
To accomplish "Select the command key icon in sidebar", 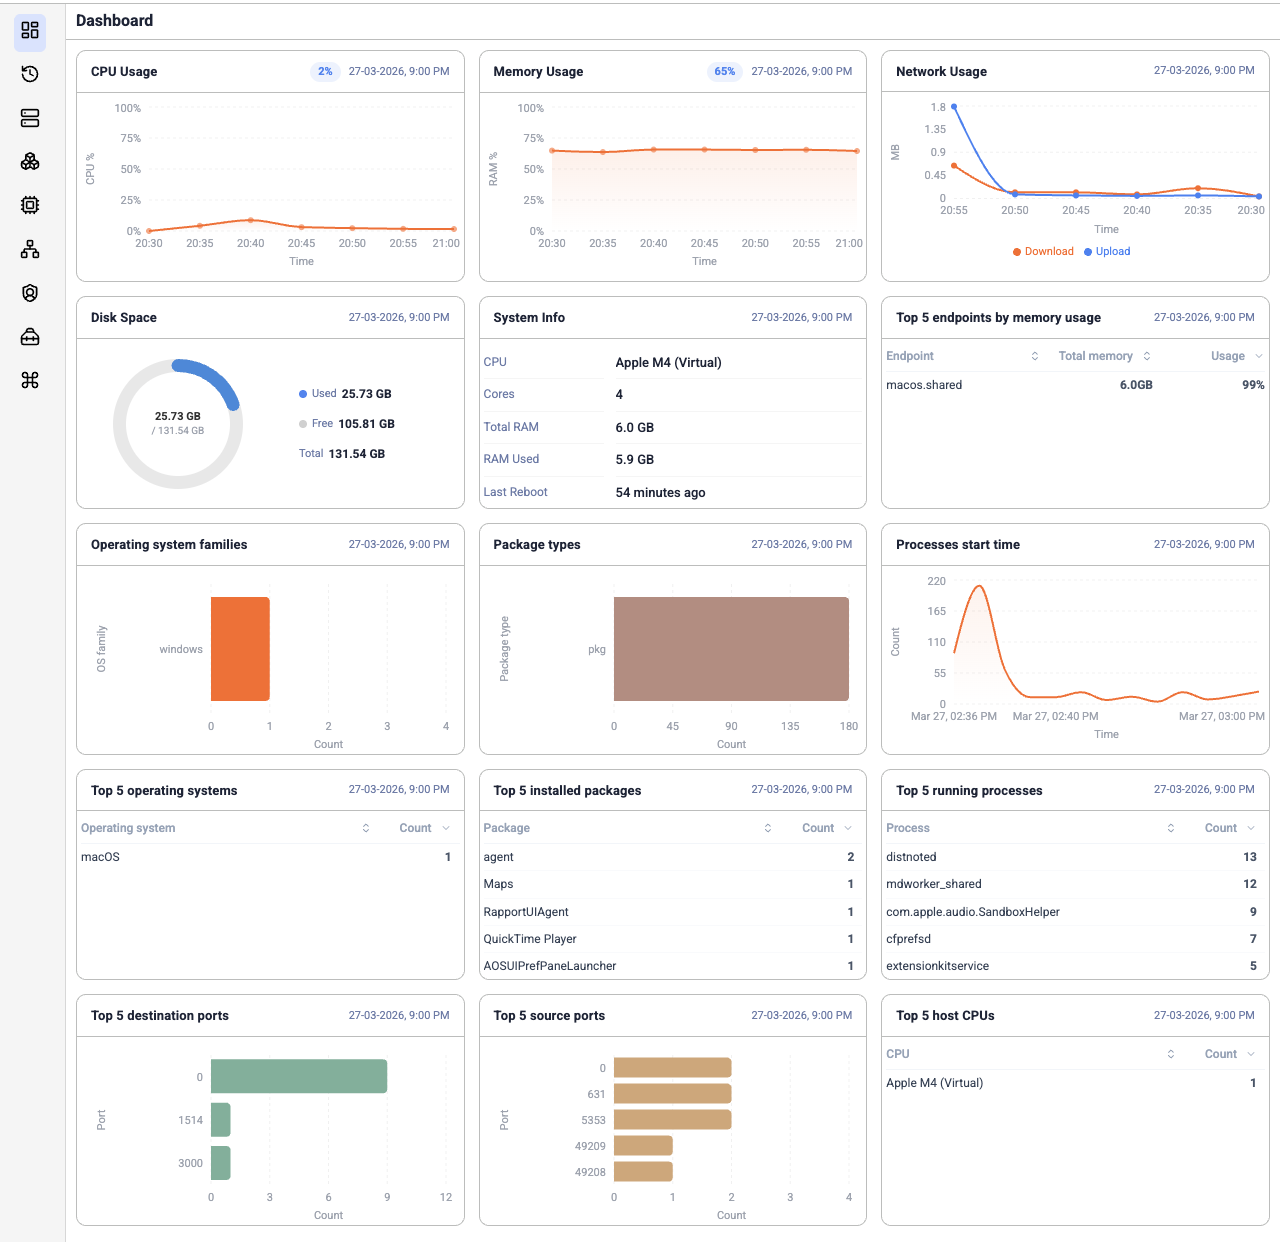I will coord(30,381).
